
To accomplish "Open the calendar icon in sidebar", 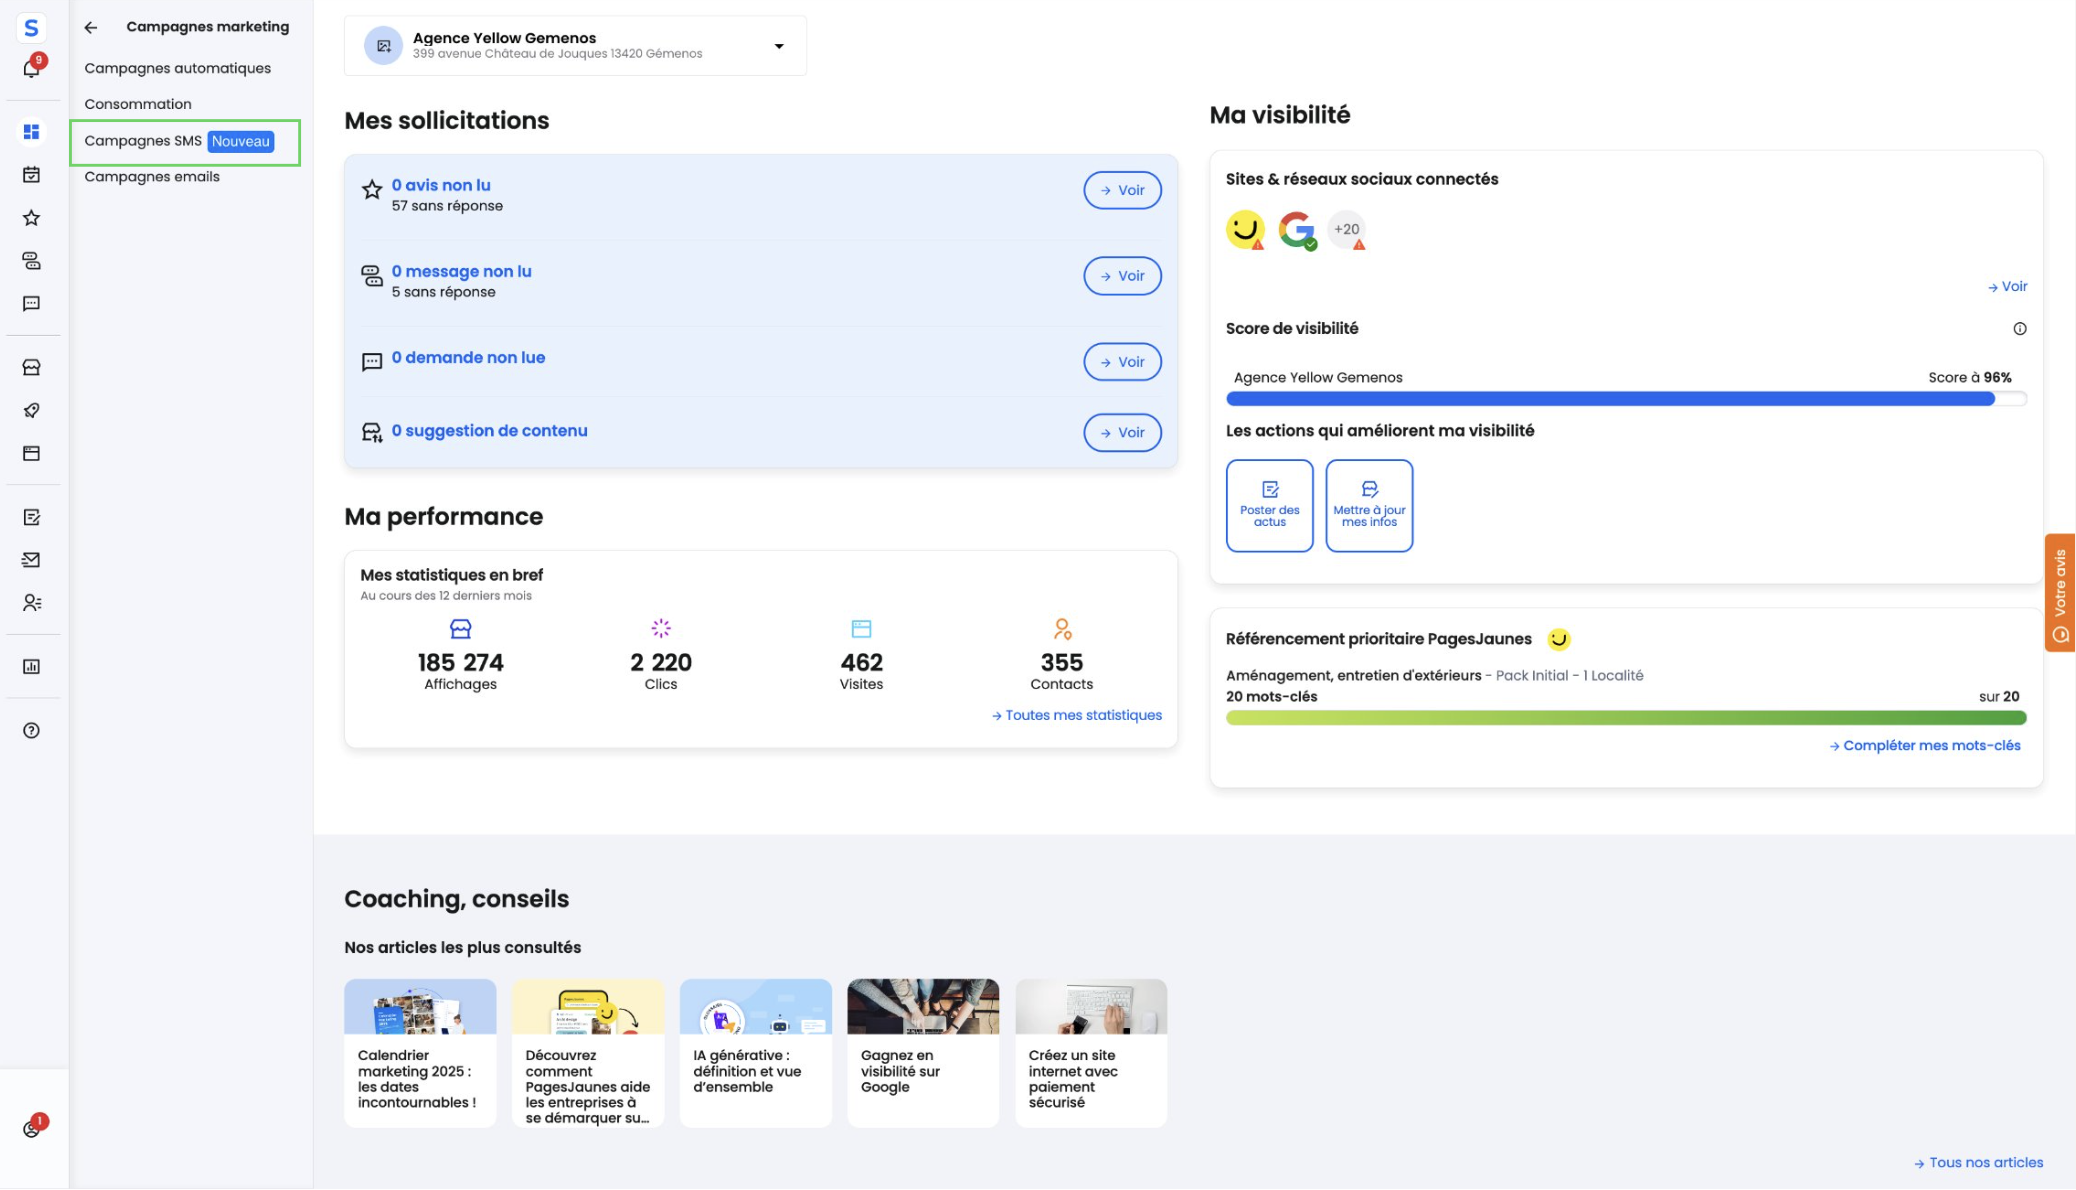I will [x=31, y=175].
